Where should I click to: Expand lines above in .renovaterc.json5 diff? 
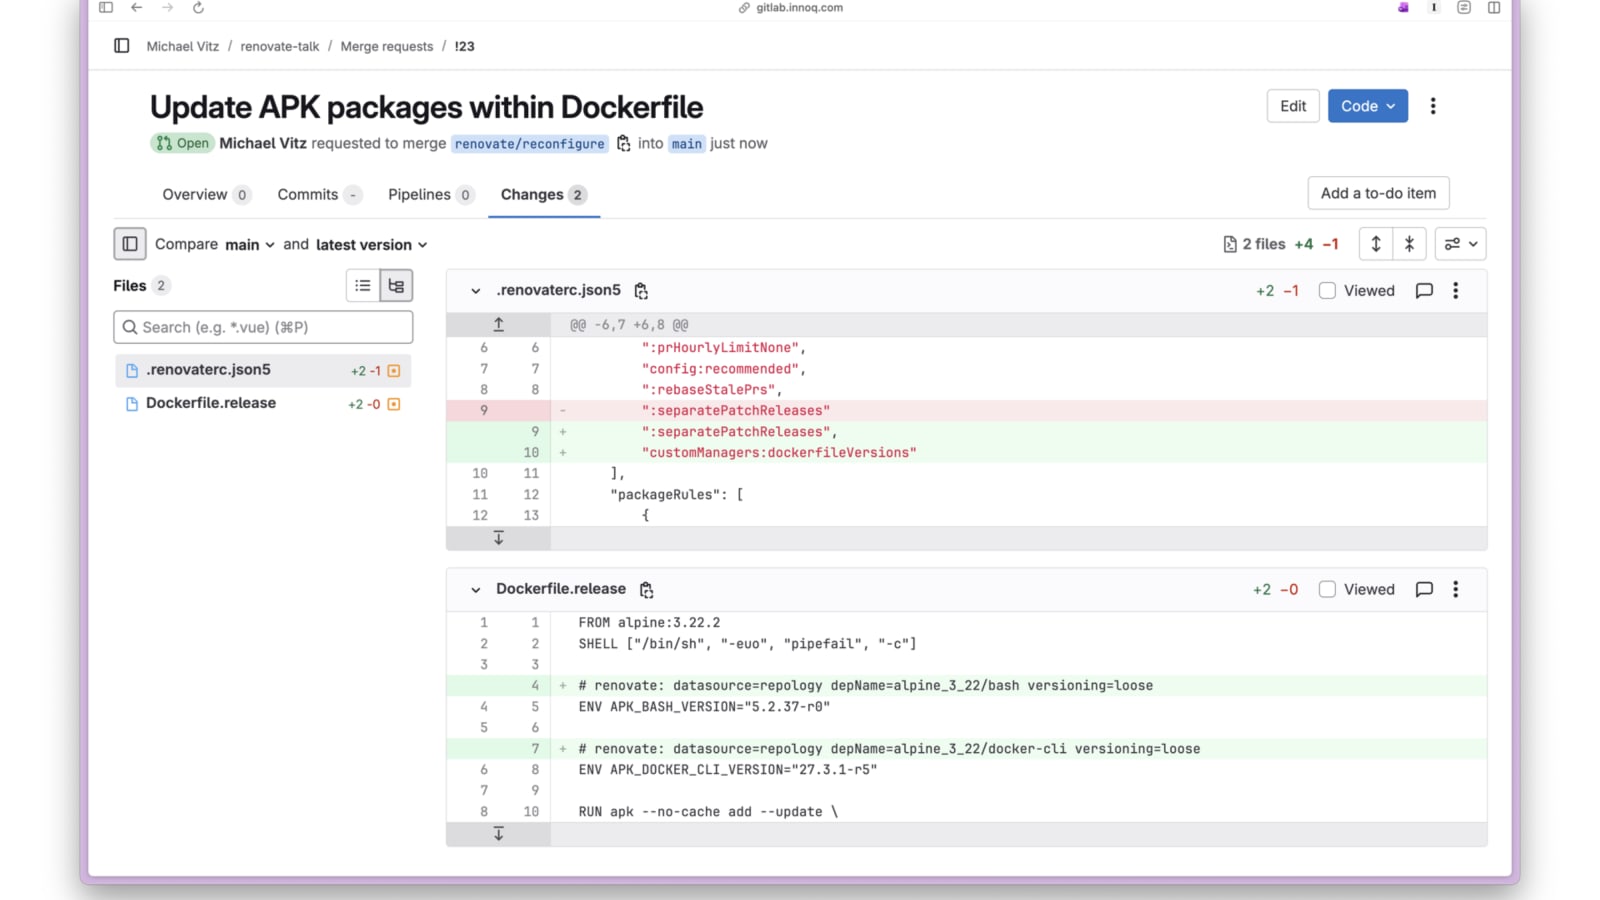pos(499,325)
